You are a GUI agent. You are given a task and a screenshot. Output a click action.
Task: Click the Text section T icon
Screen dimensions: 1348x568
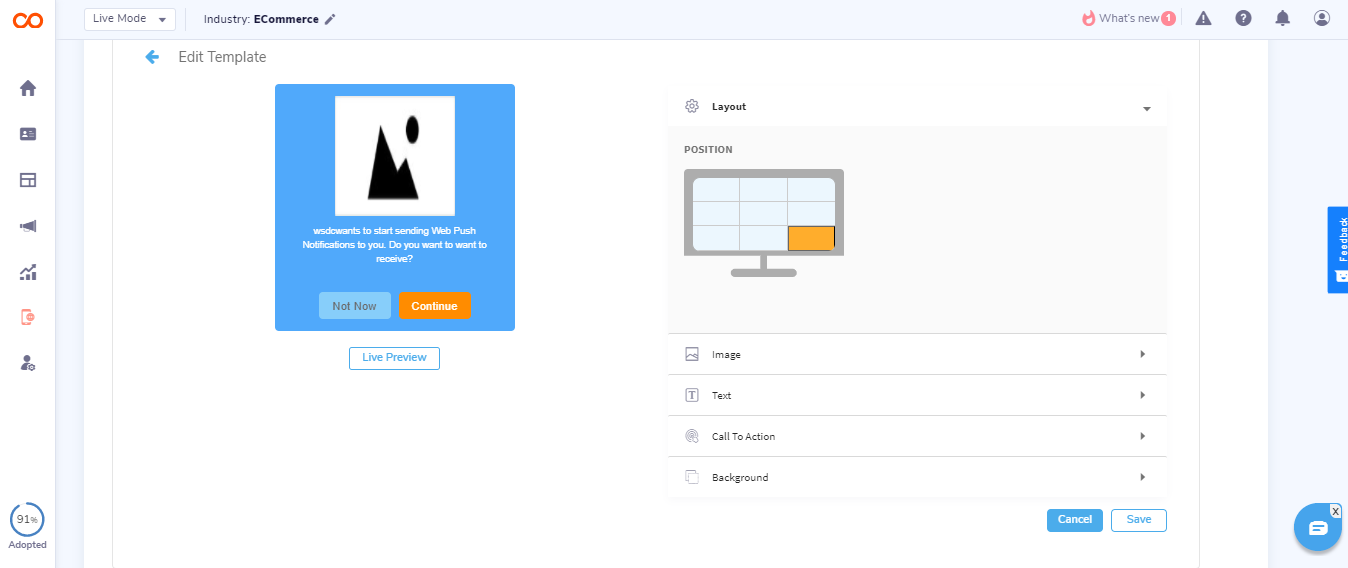[x=692, y=395]
